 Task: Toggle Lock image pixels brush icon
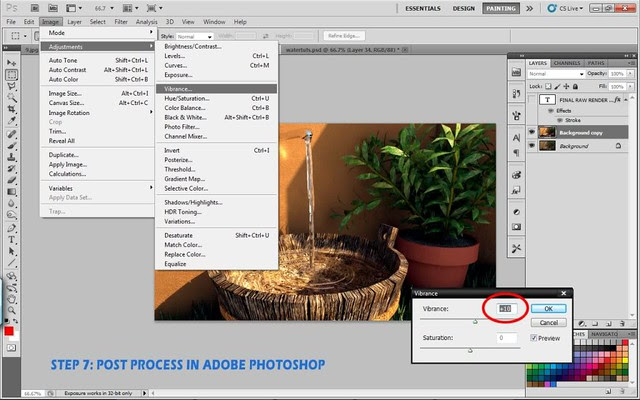click(557, 86)
